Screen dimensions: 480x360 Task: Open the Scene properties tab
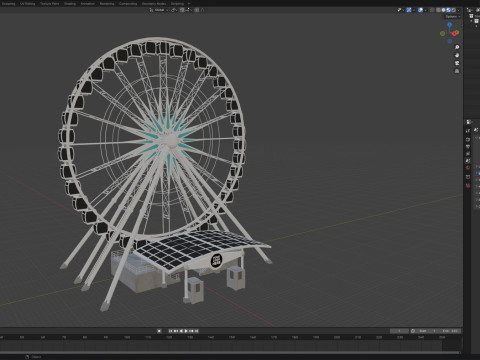(x=468, y=161)
